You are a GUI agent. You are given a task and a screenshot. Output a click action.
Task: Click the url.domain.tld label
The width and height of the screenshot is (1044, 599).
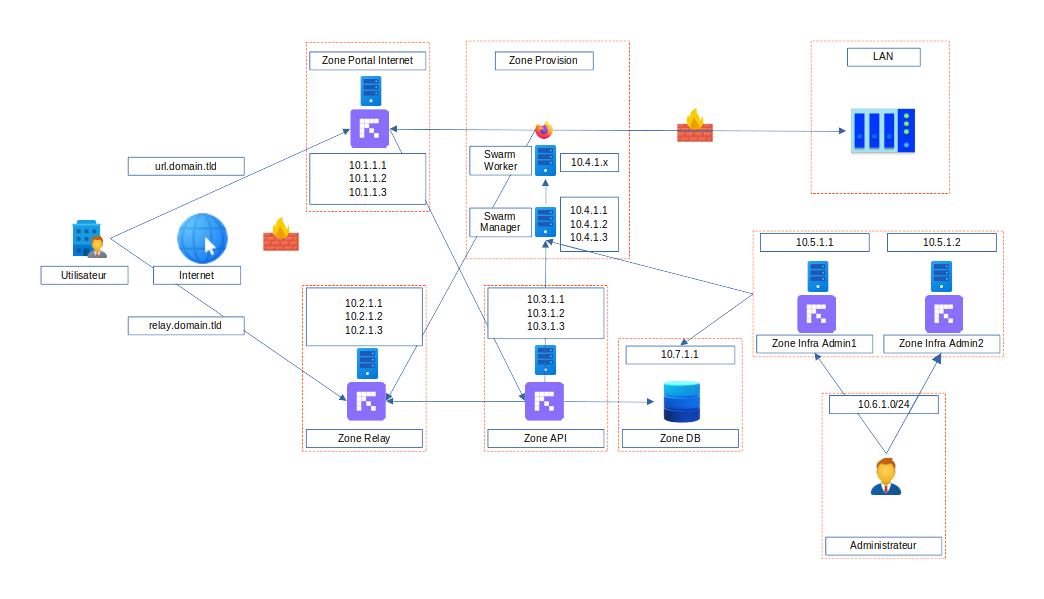tap(186, 166)
